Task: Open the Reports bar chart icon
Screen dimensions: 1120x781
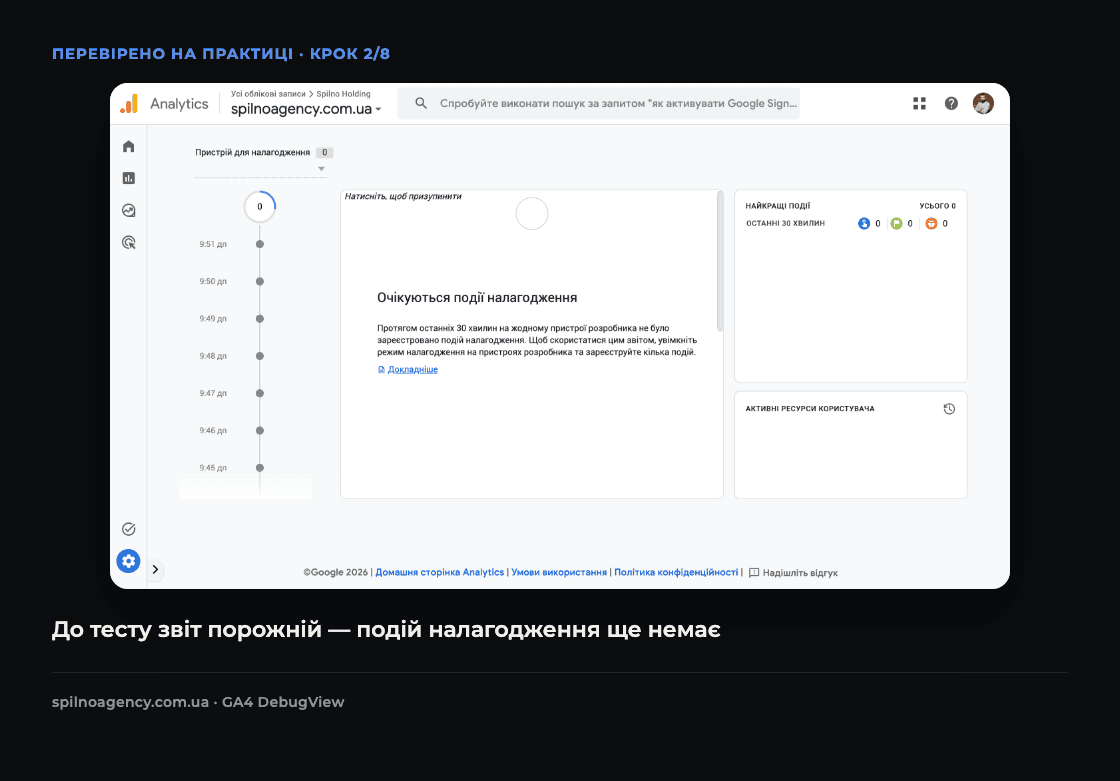Action: (129, 178)
